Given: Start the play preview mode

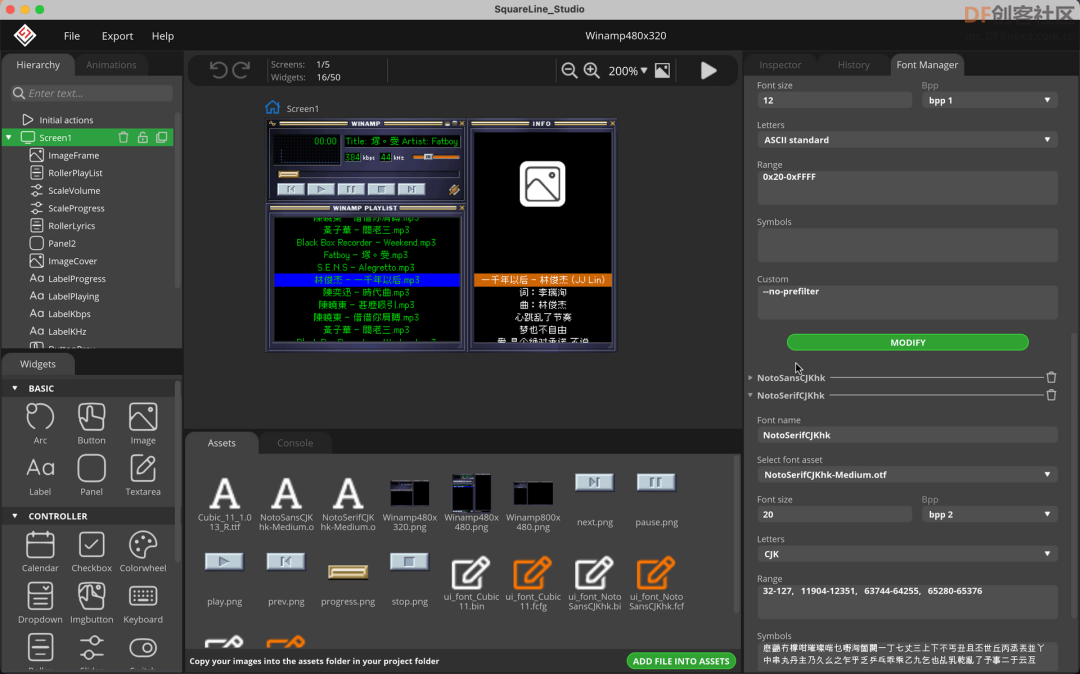Looking at the screenshot, I should [708, 70].
